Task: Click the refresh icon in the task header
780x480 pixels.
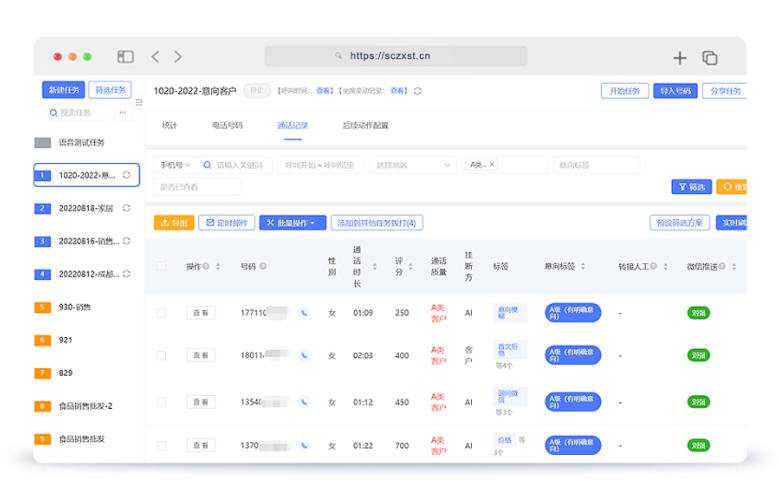Action: coord(417,91)
